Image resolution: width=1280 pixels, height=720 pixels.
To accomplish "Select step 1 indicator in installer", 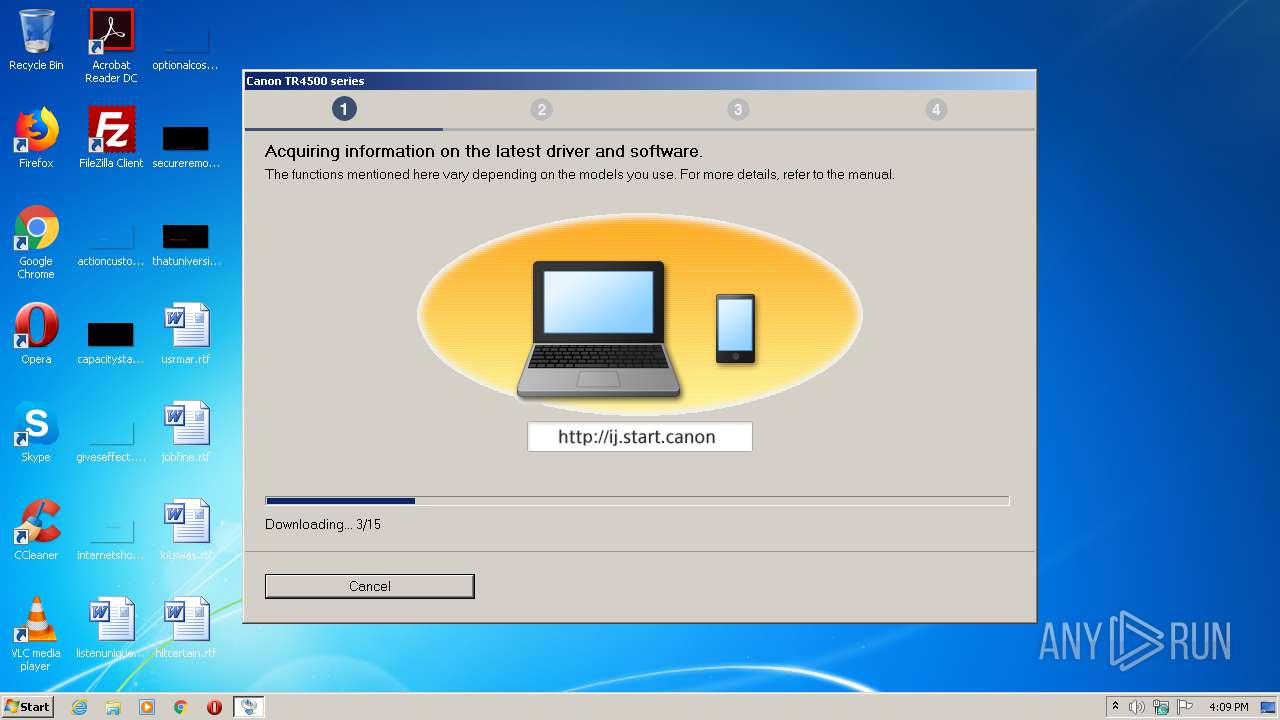I will [x=344, y=109].
